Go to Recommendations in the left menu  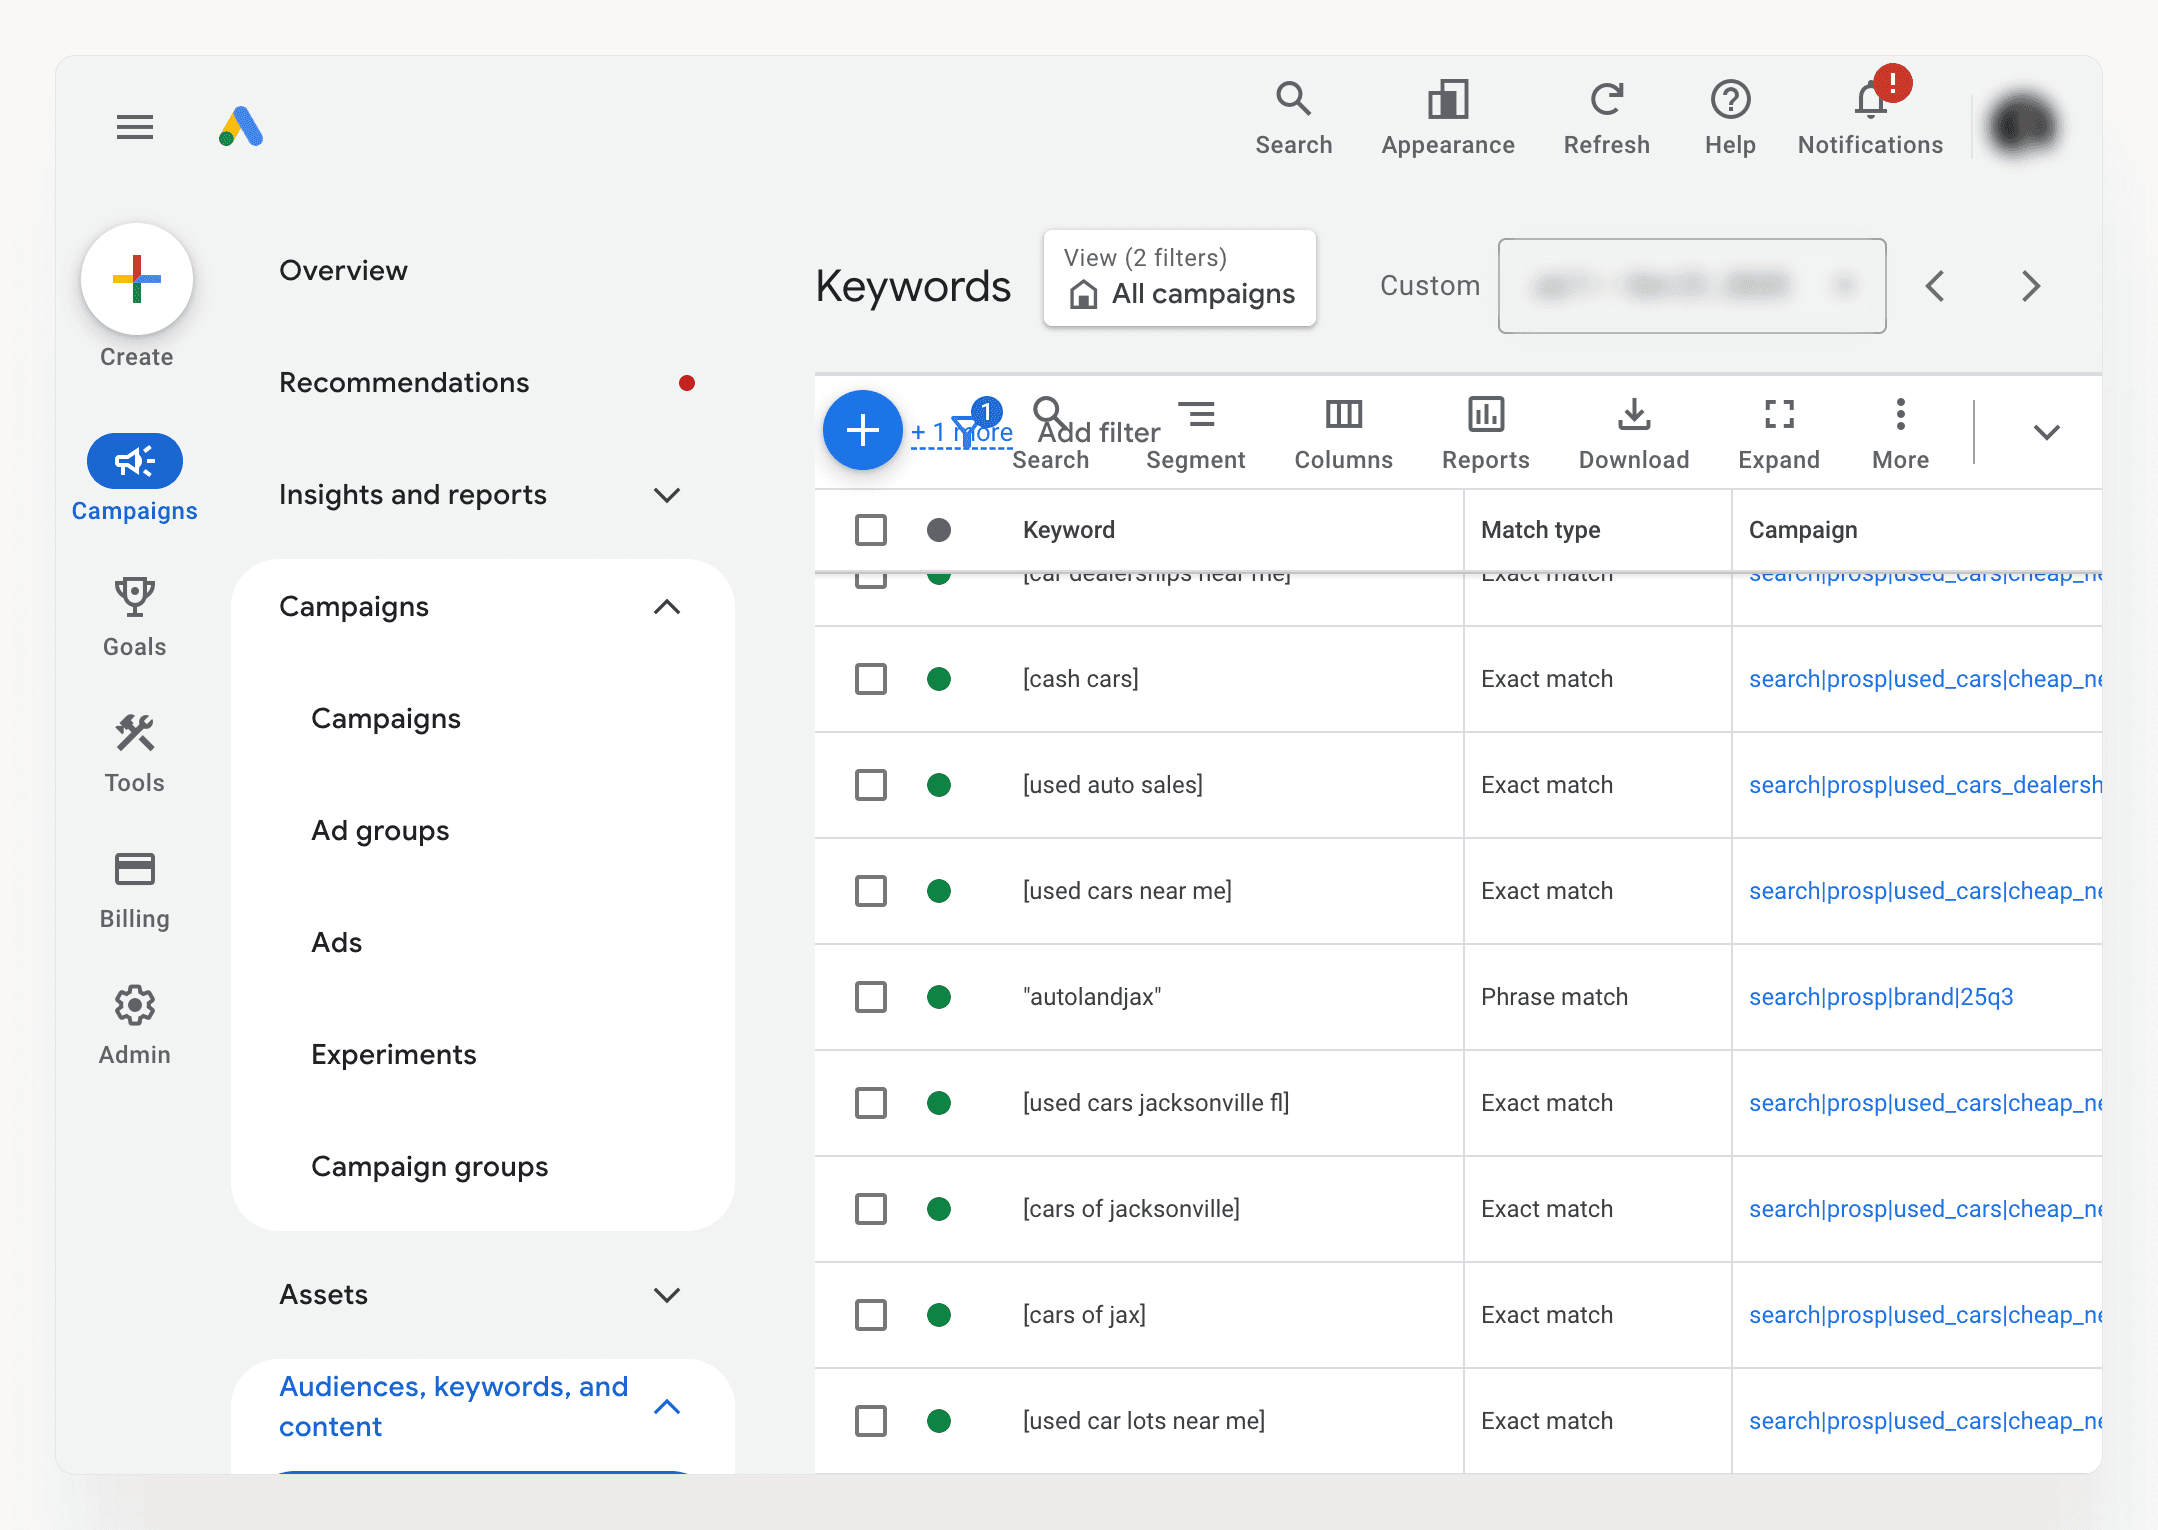click(x=404, y=382)
